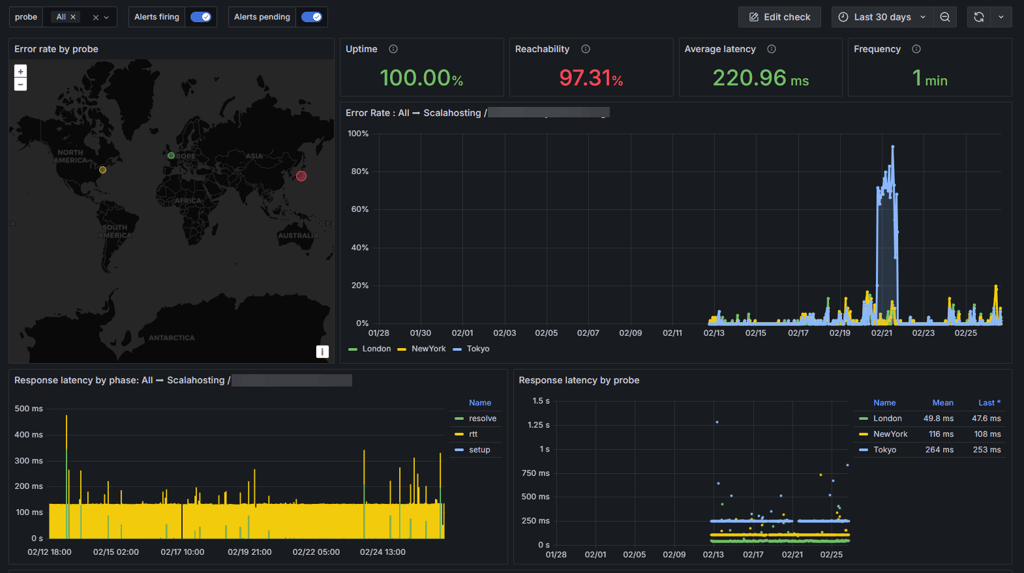Image resolution: width=1024 pixels, height=573 pixels.
Task: Open Response latency by probe panel title
Action: pyautogui.click(x=579, y=380)
